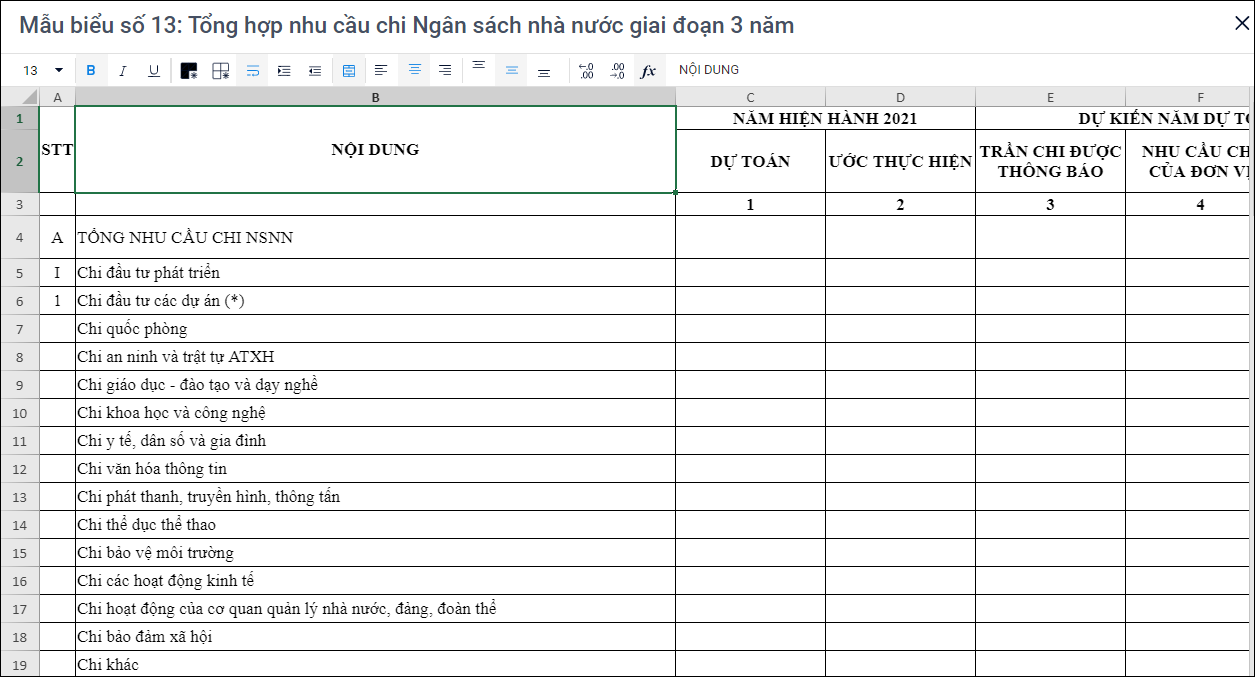This screenshot has height=677, width=1255.
Task: Toggle wrap text in cell
Action: pos(253,70)
